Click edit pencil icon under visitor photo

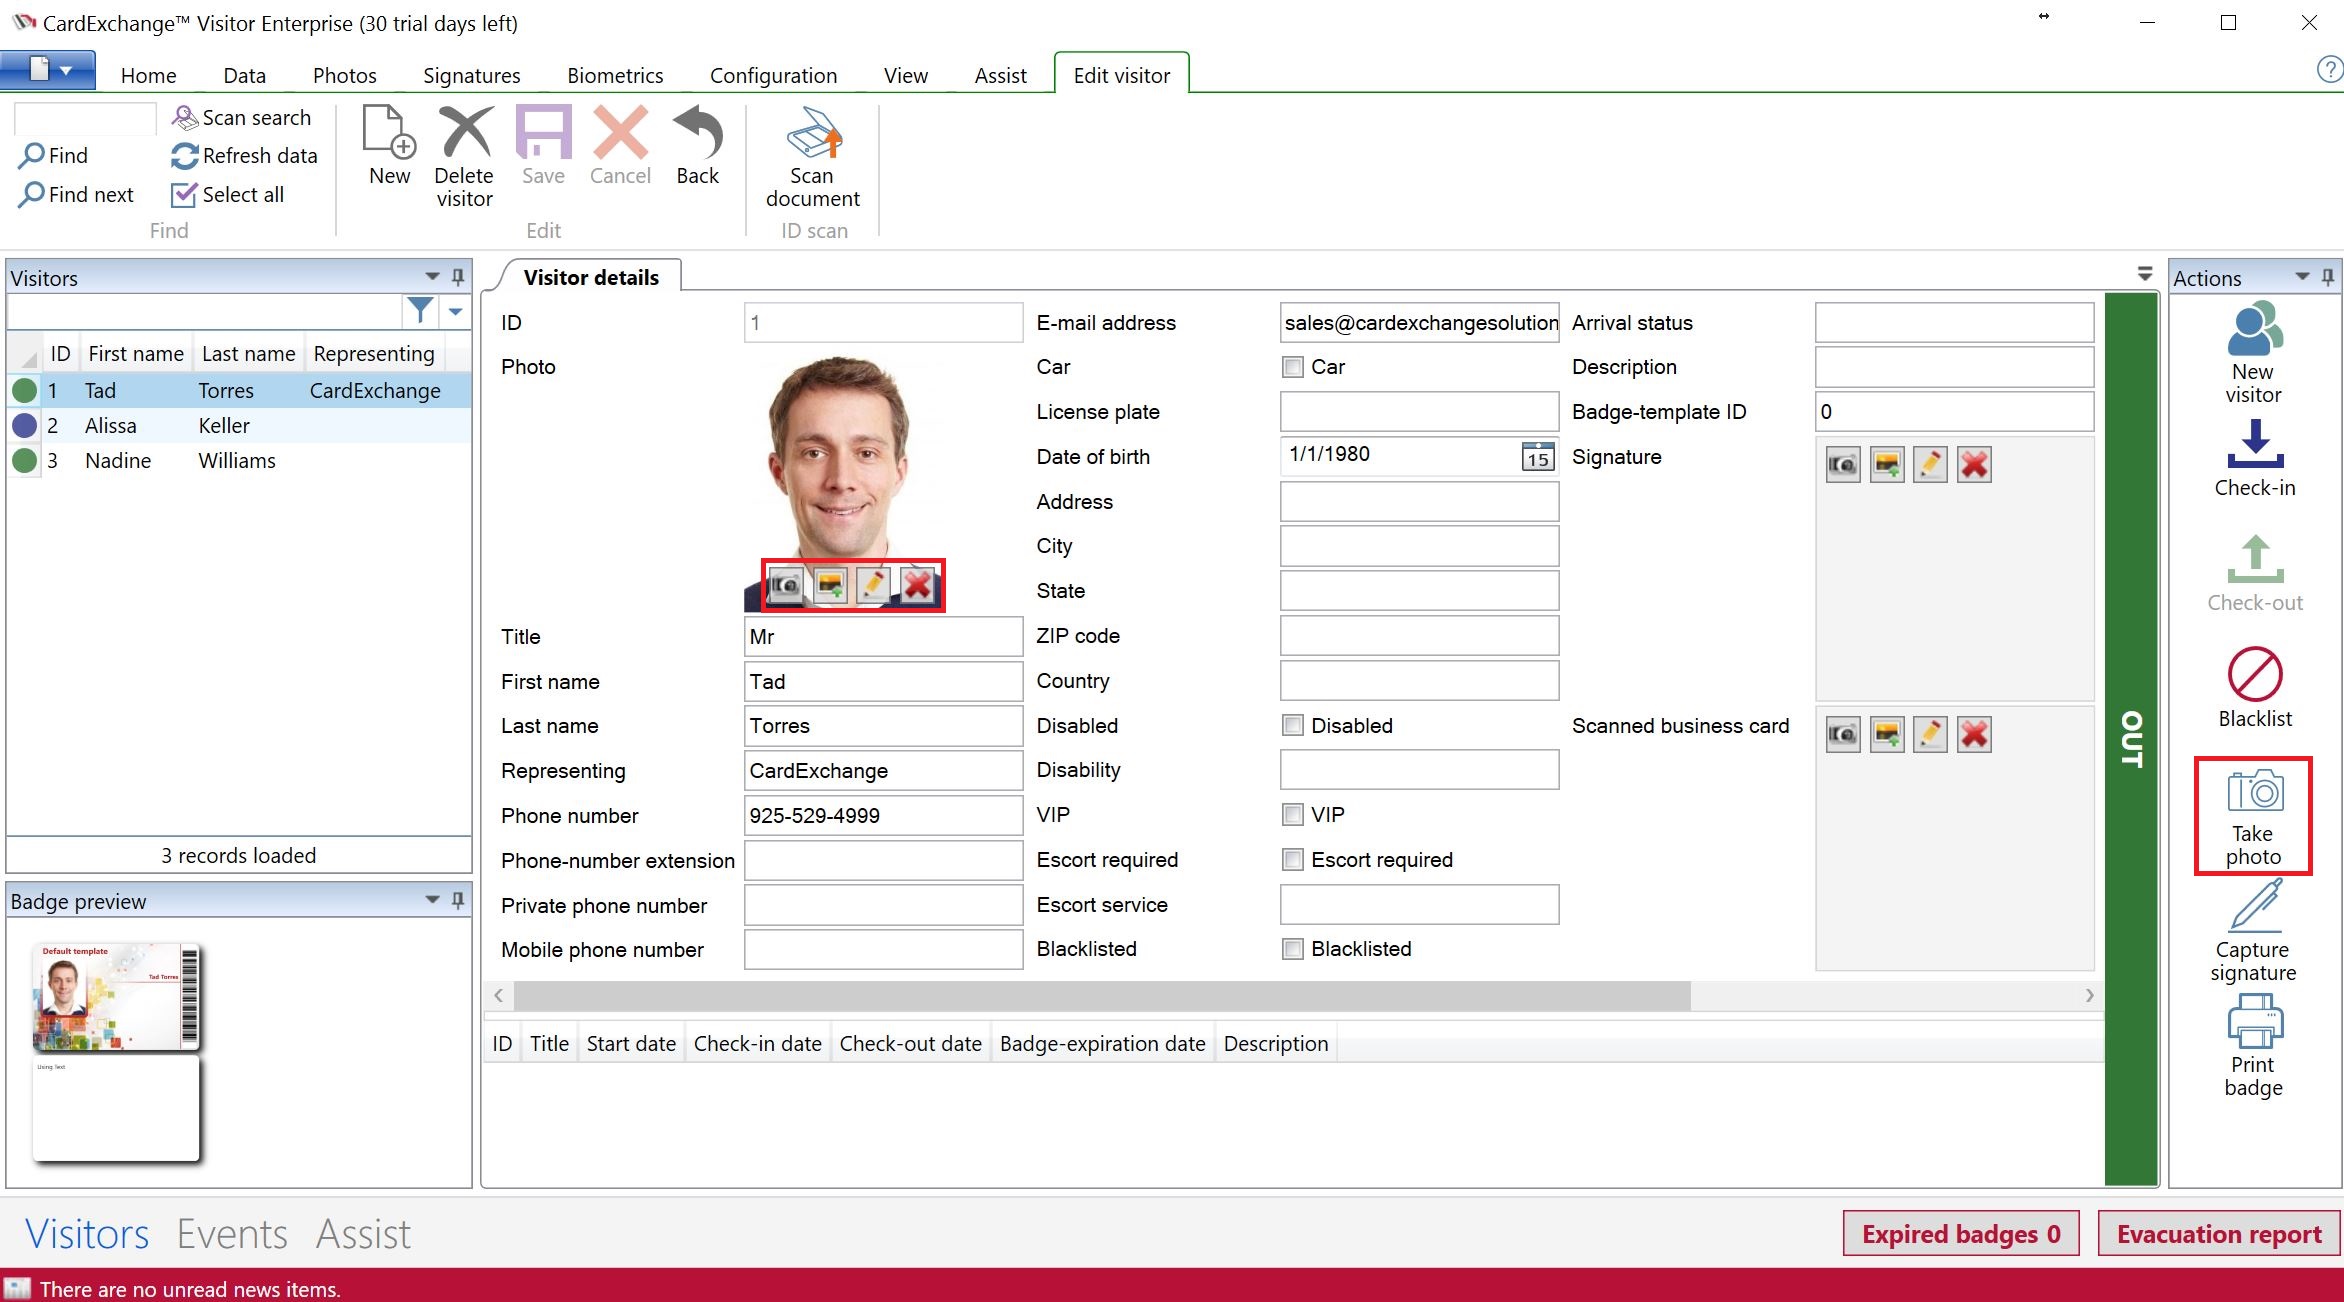point(873,584)
